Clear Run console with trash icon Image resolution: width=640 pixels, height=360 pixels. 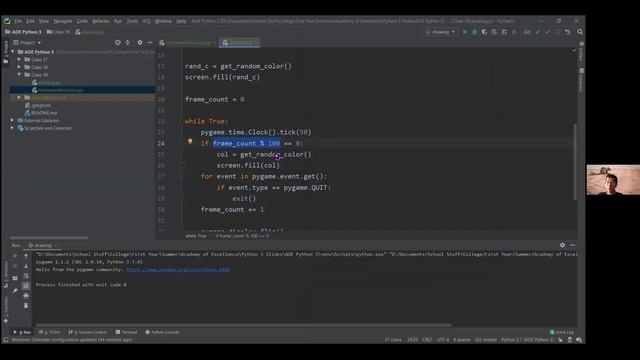tap(26, 305)
